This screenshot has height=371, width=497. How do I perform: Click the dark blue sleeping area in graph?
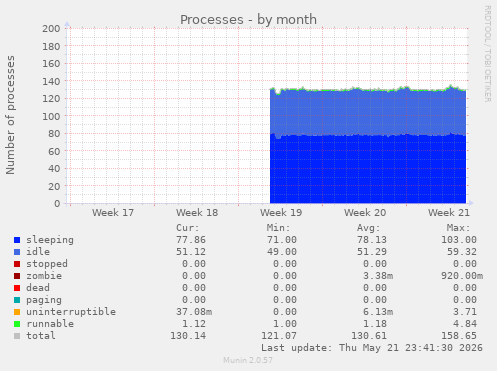click(368, 169)
